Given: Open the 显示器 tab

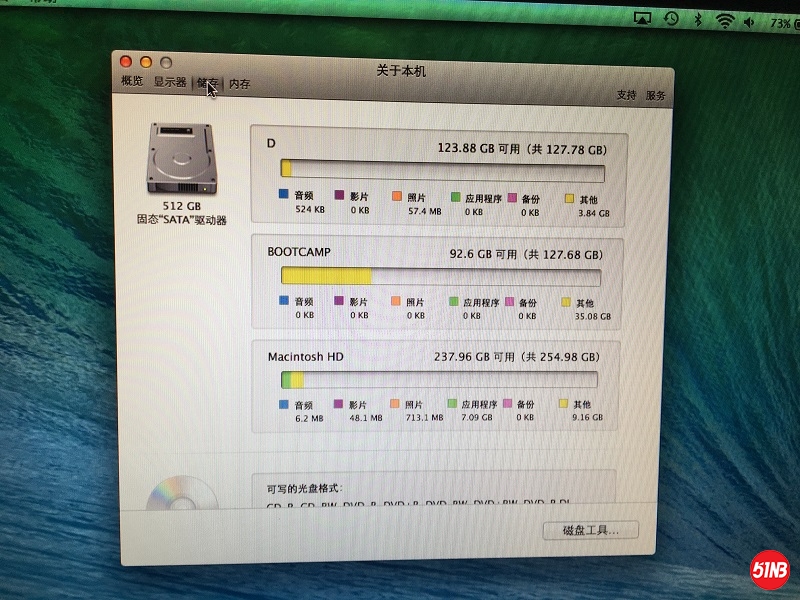Looking at the screenshot, I should point(170,82).
